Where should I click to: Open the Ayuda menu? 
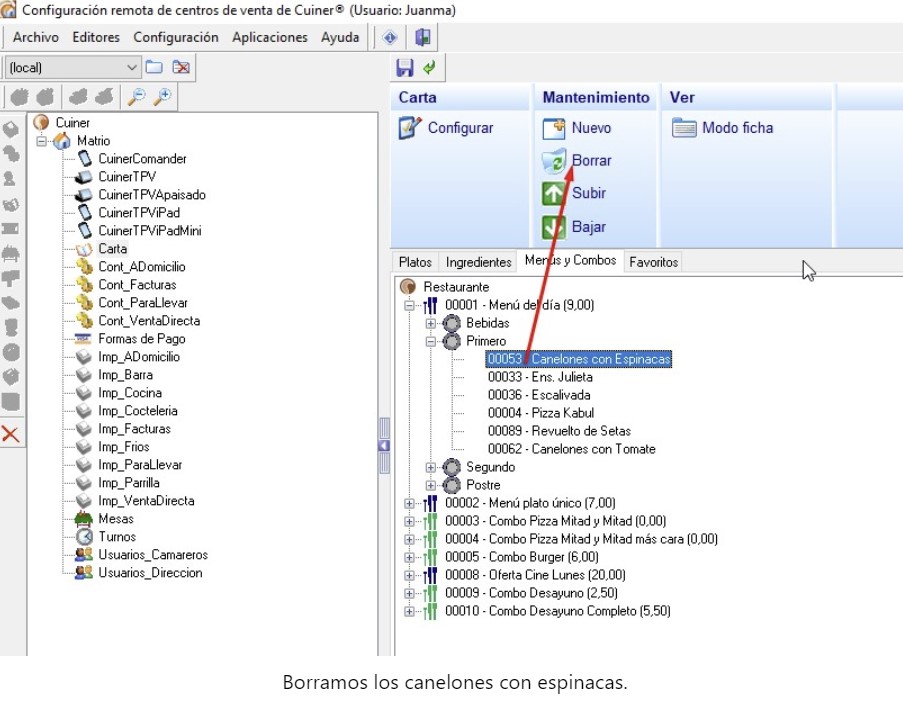340,37
